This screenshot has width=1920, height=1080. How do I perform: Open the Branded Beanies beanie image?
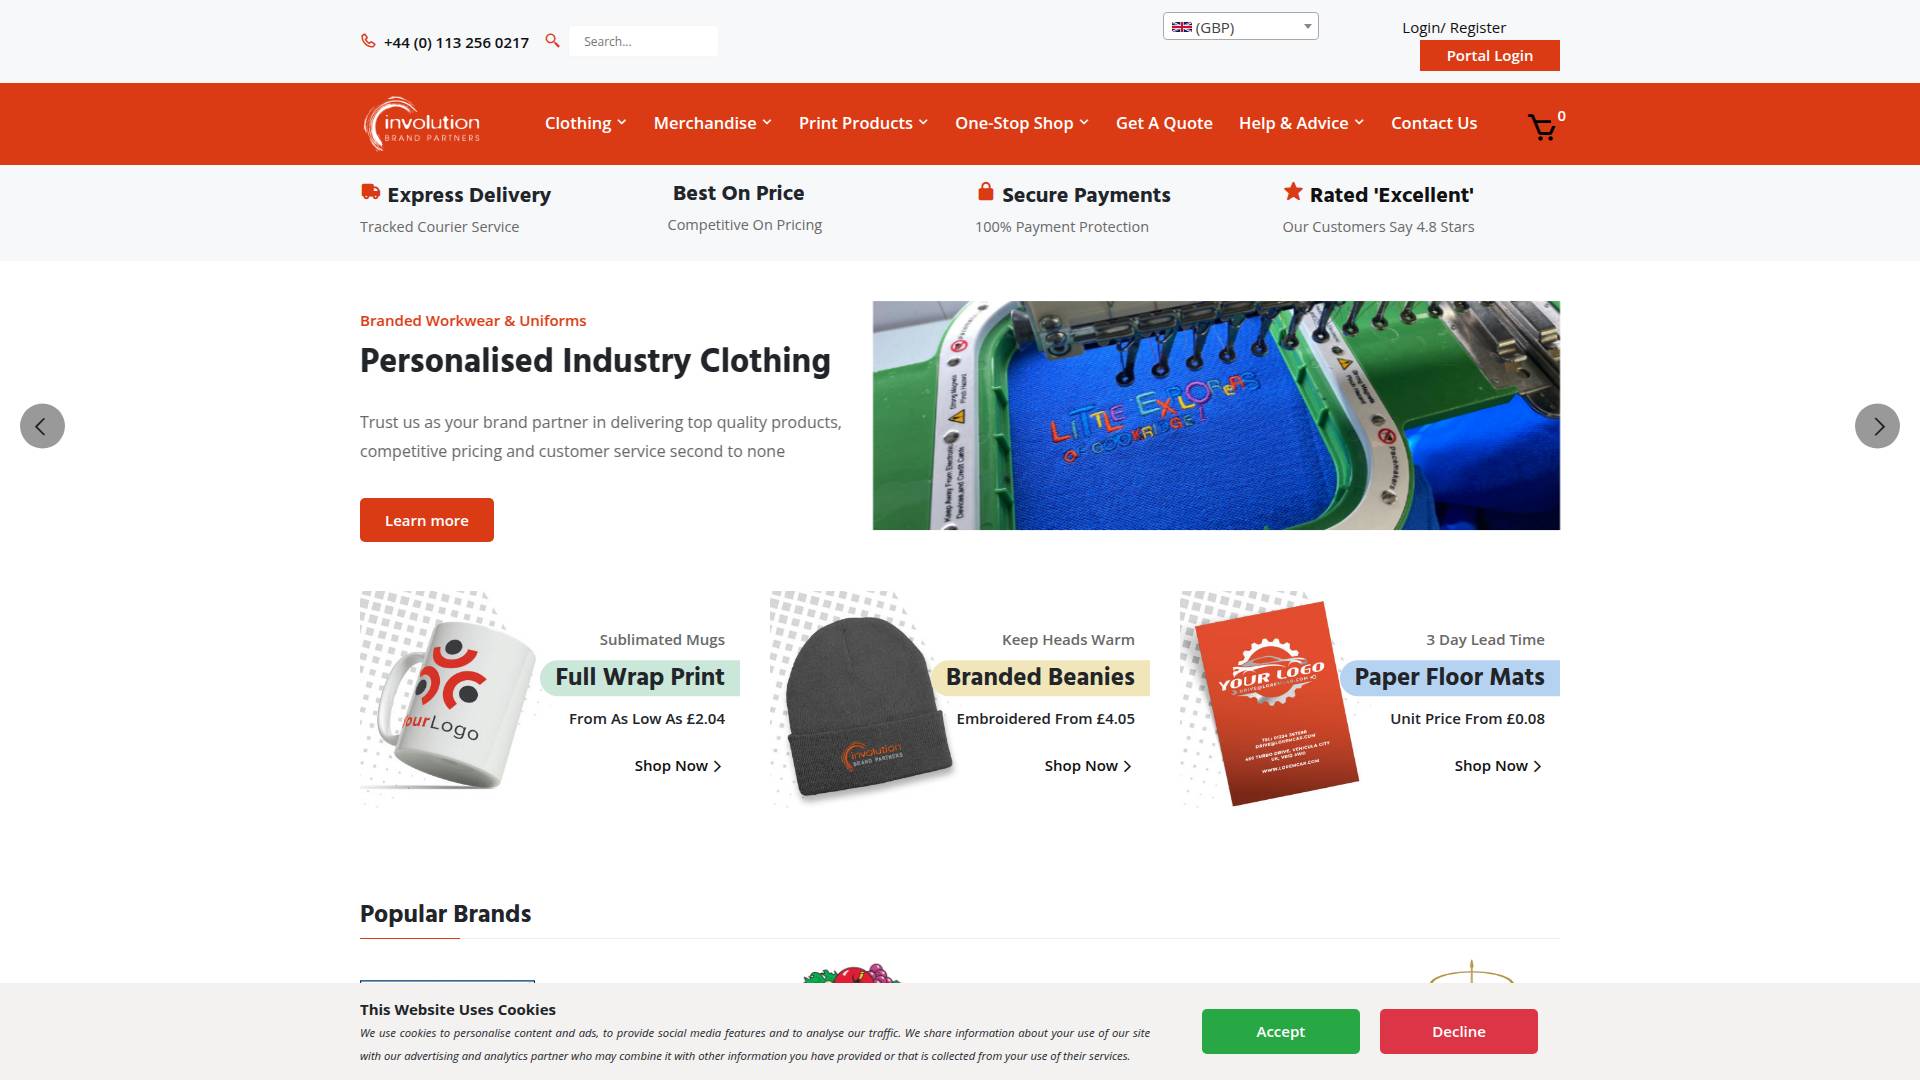click(866, 707)
